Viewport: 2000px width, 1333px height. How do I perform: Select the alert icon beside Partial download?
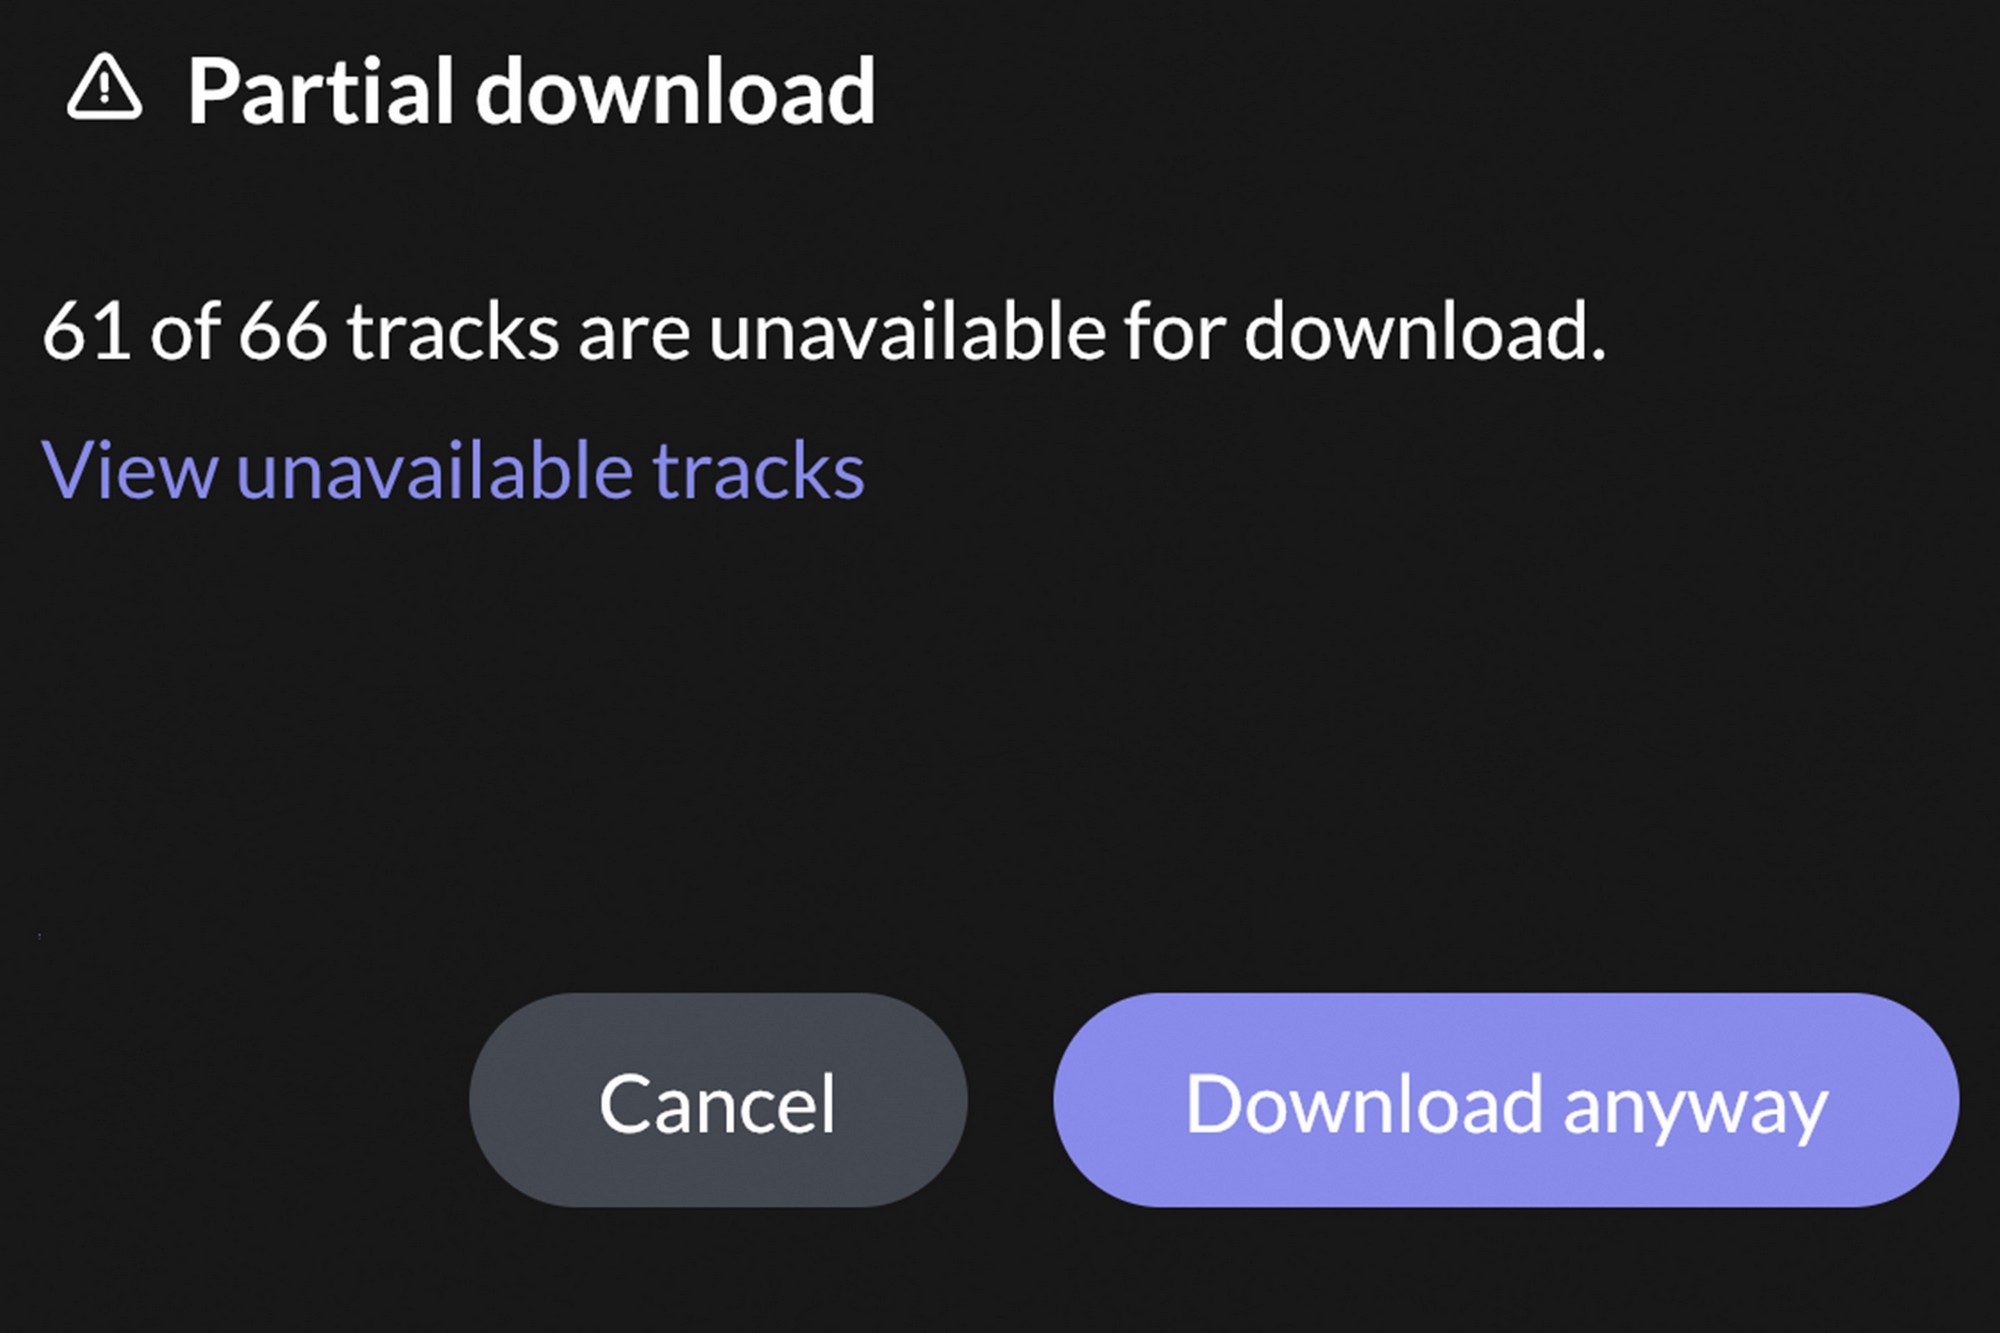click(104, 89)
